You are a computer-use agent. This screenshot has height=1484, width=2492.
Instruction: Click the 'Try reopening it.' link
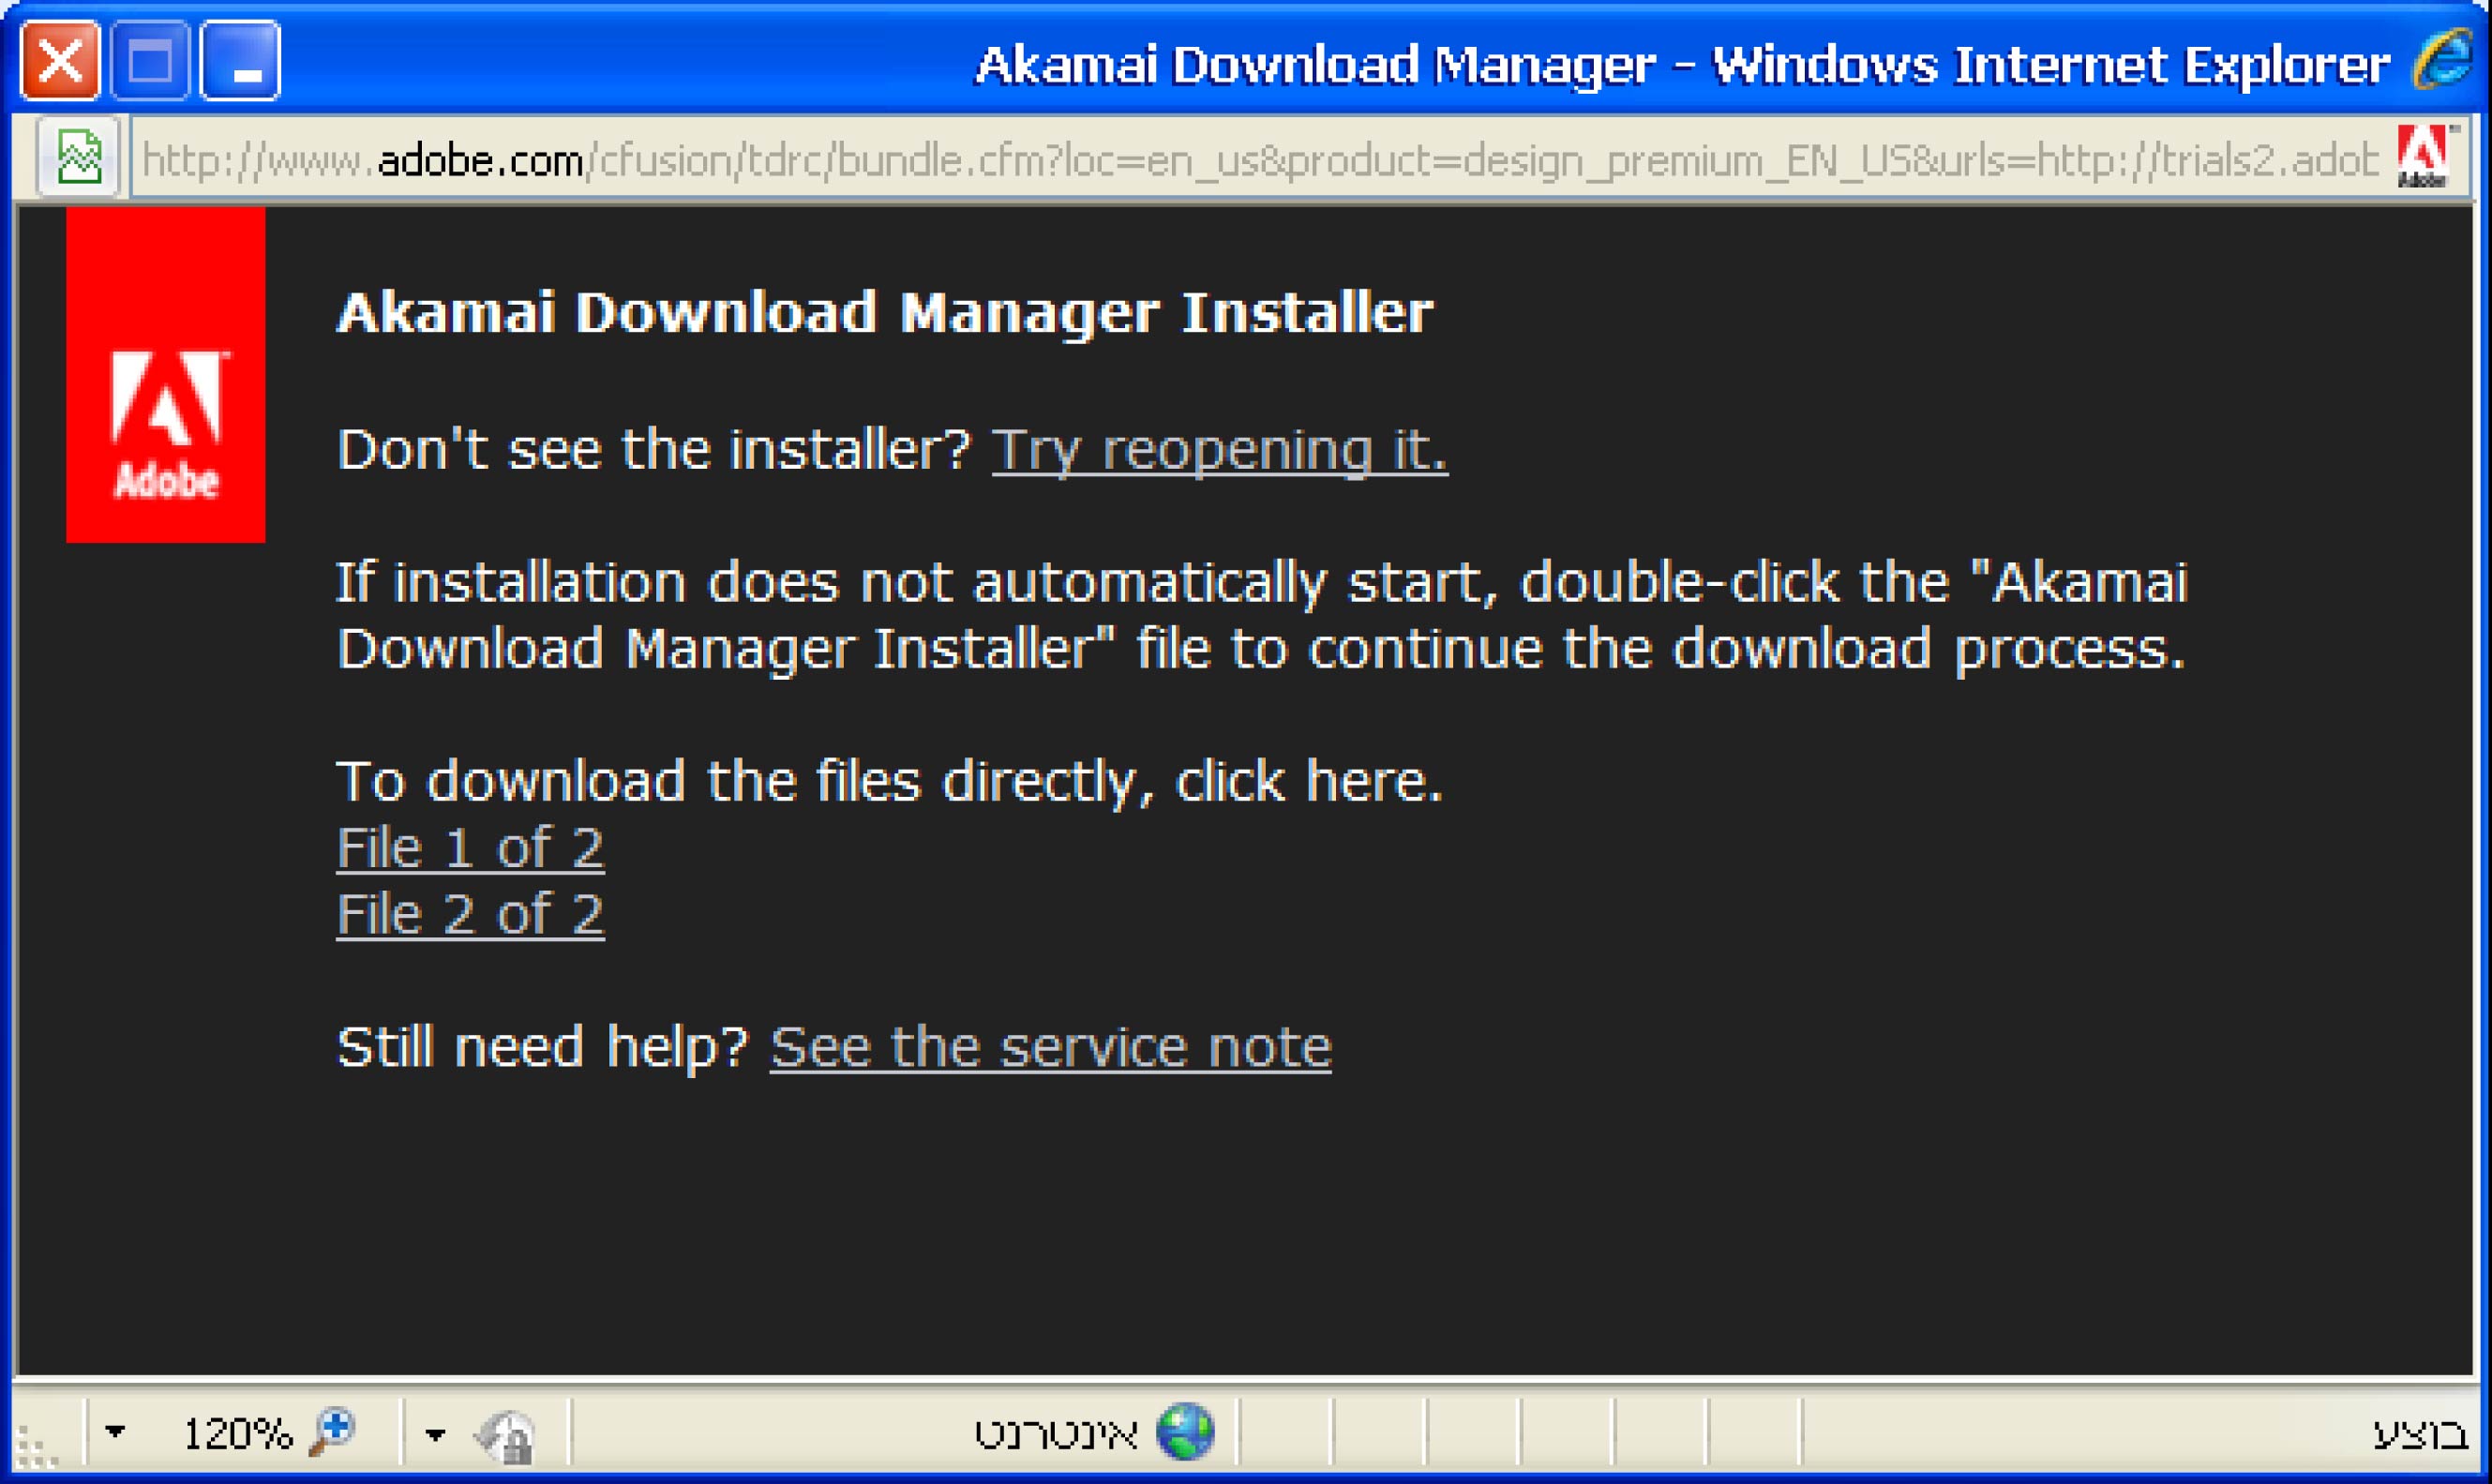pos(1219,449)
